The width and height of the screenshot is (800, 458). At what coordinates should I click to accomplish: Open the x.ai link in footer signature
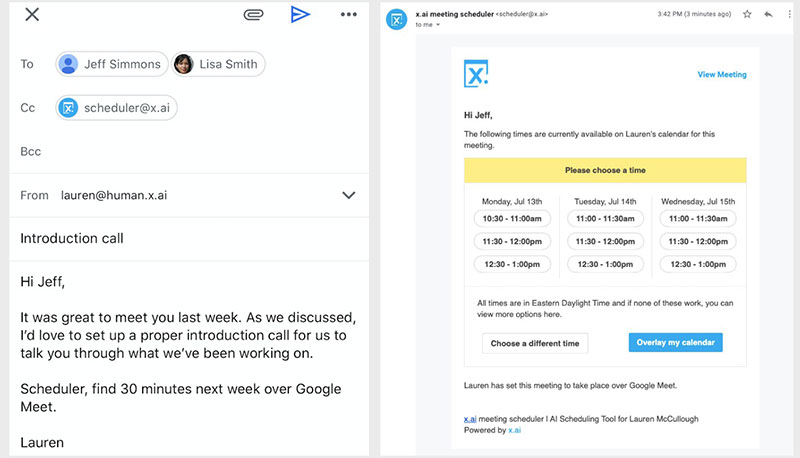point(470,419)
